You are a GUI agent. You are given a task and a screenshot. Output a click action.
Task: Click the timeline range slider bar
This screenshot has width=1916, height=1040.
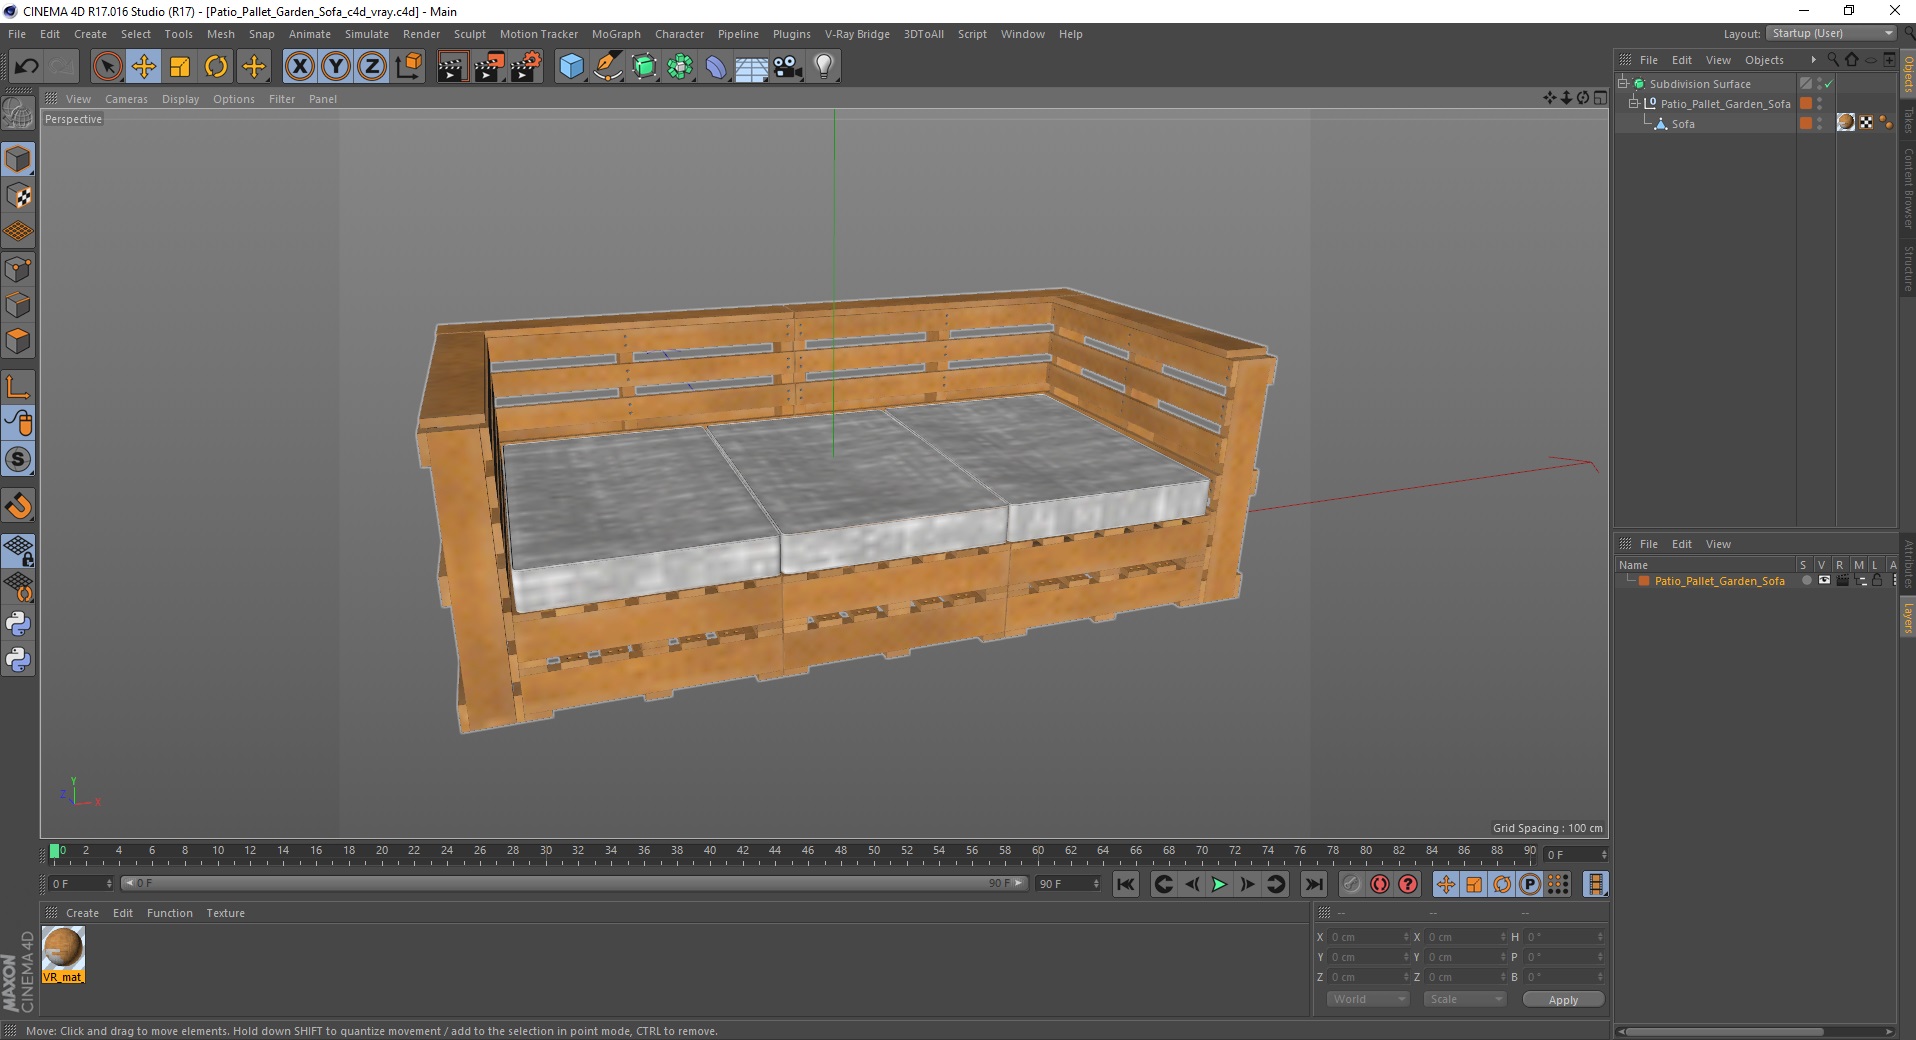pyautogui.click(x=574, y=883)
